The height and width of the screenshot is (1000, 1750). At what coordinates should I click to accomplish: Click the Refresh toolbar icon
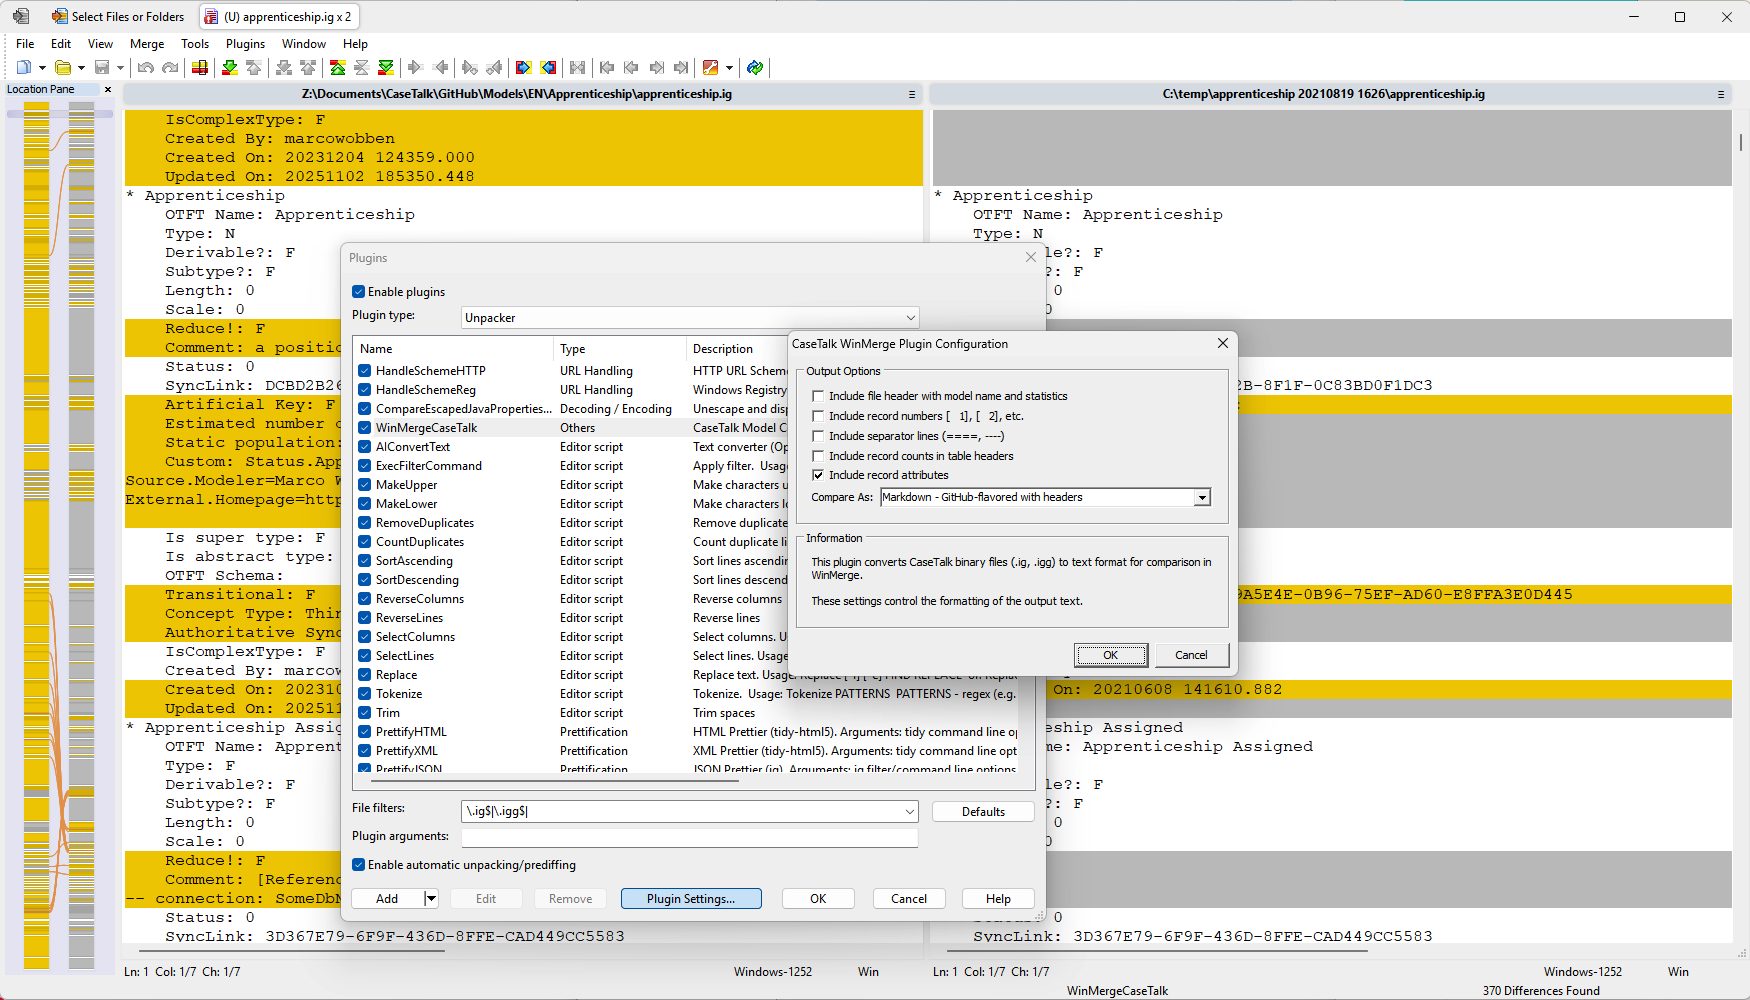pos(755,68)
